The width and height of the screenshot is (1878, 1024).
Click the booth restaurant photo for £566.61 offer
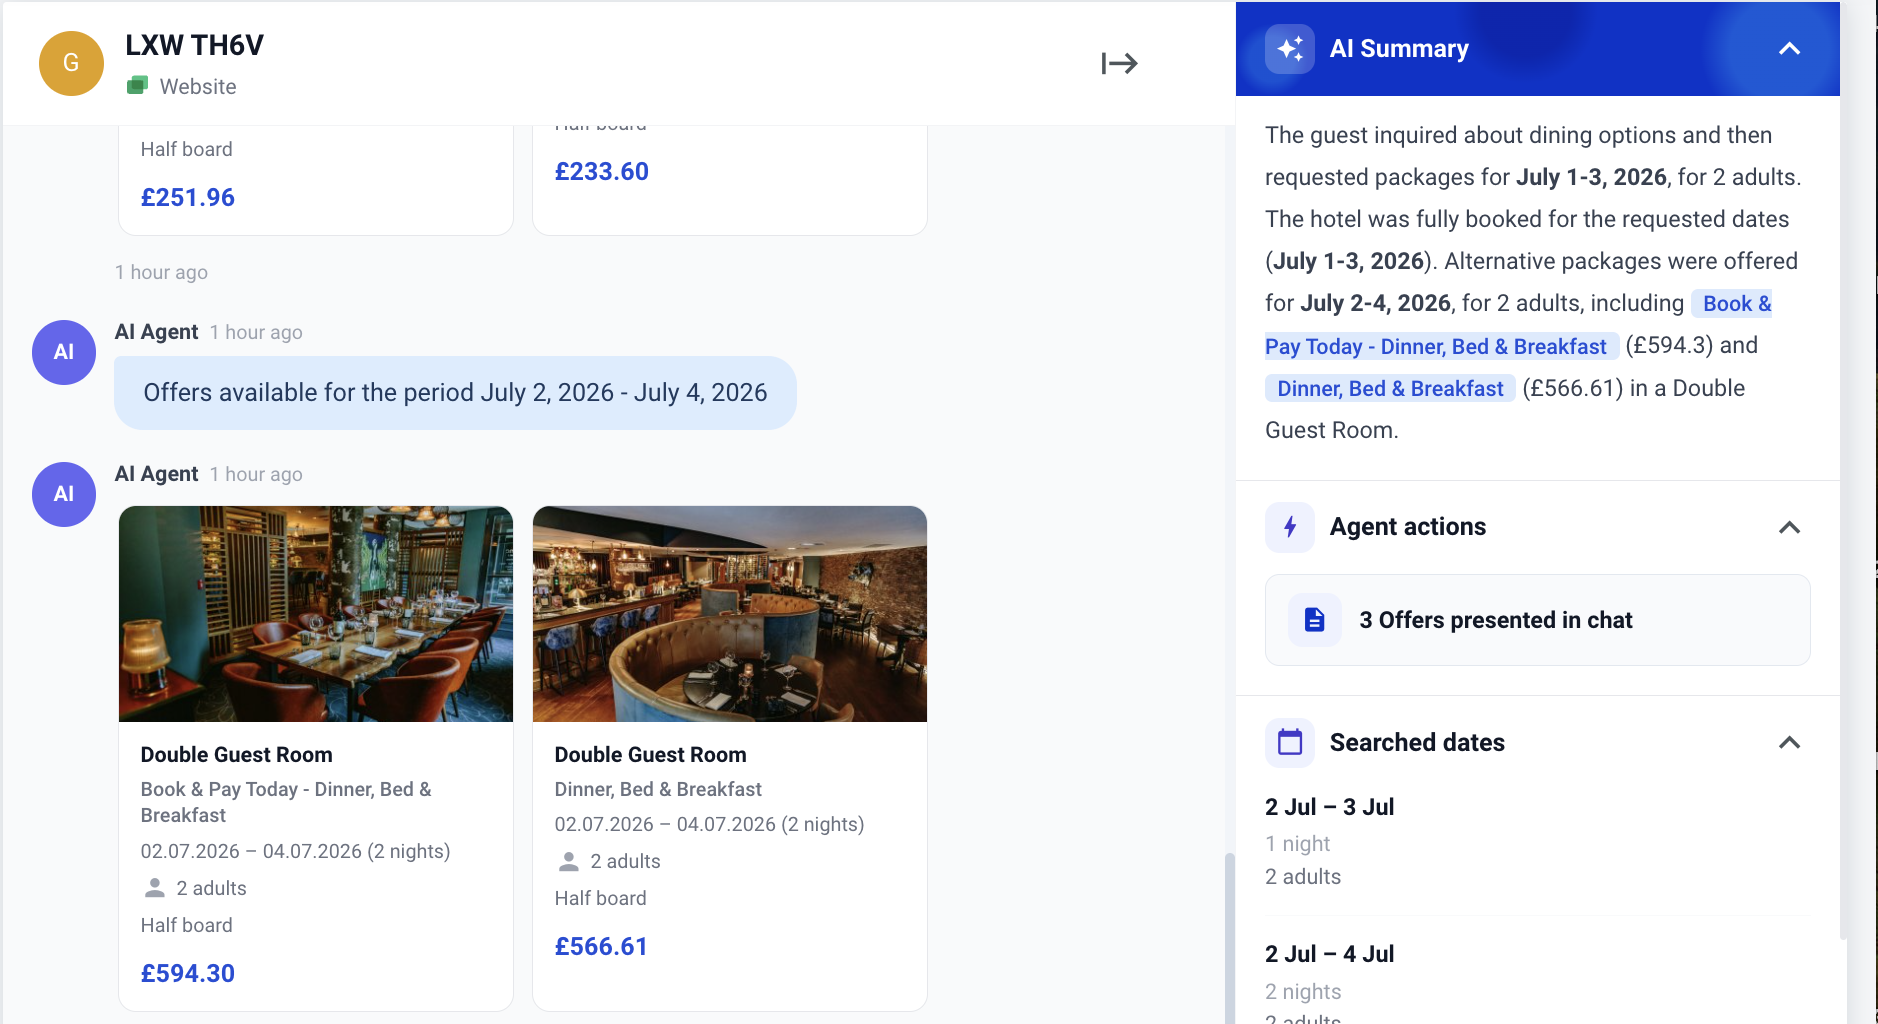pyautogui.click(x=730, y=614)
